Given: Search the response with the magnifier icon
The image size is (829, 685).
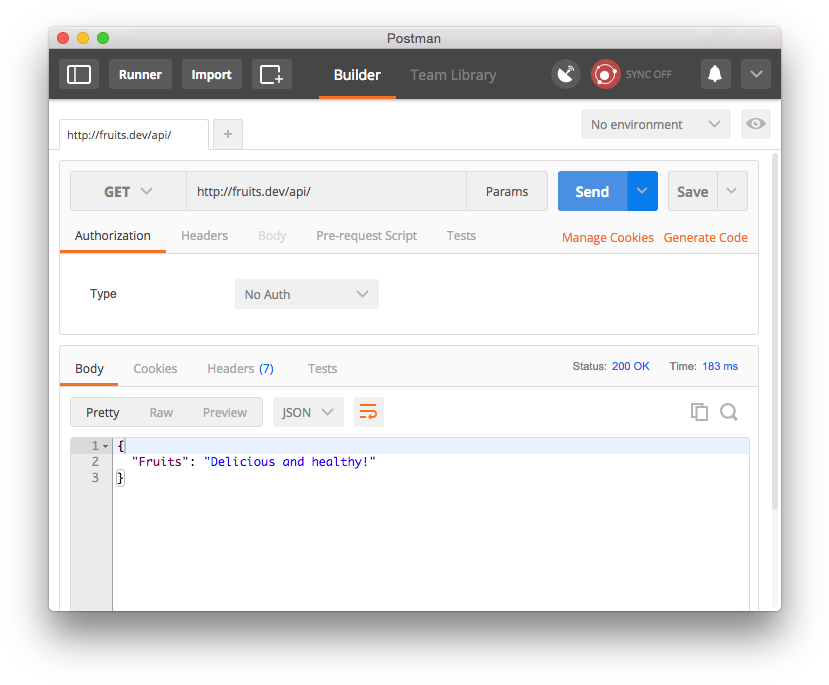Looking at the screenshot, I should [729, 412].
